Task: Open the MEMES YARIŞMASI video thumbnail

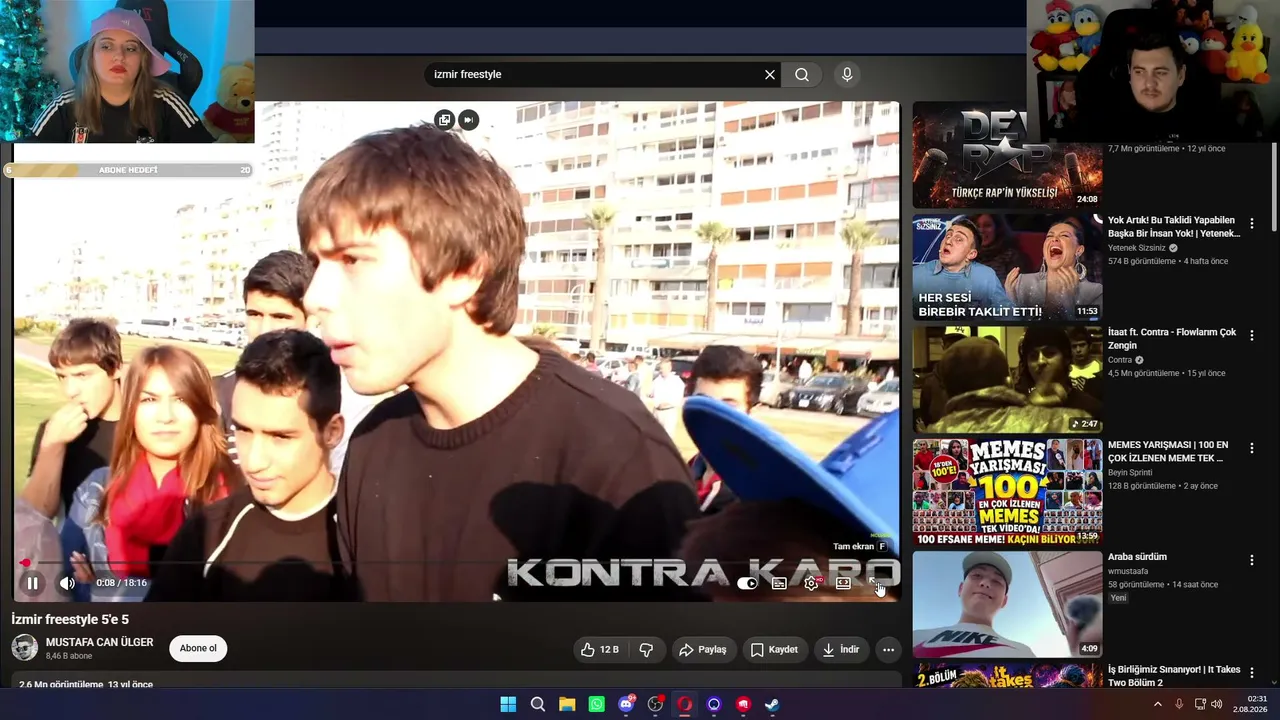Action: click(1007, 492)
